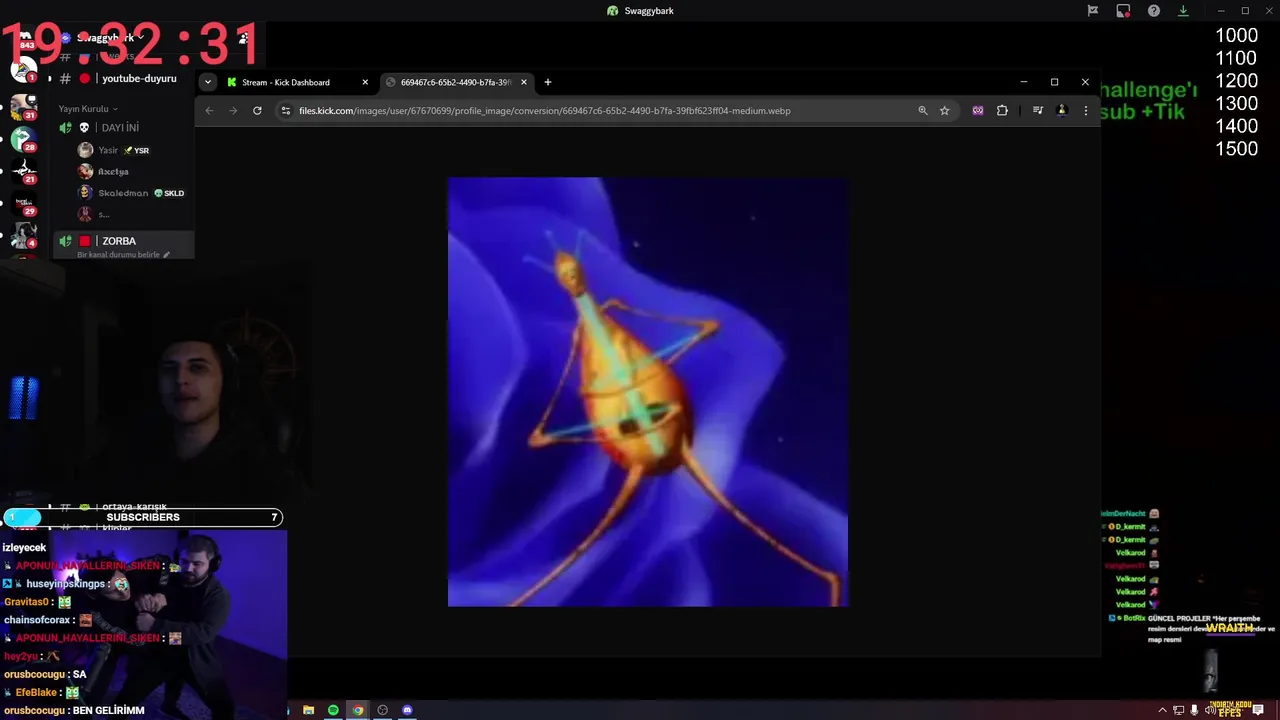
Task: Close the Stream - Kick Dashboard tab
Action: (x=365, y=82)
